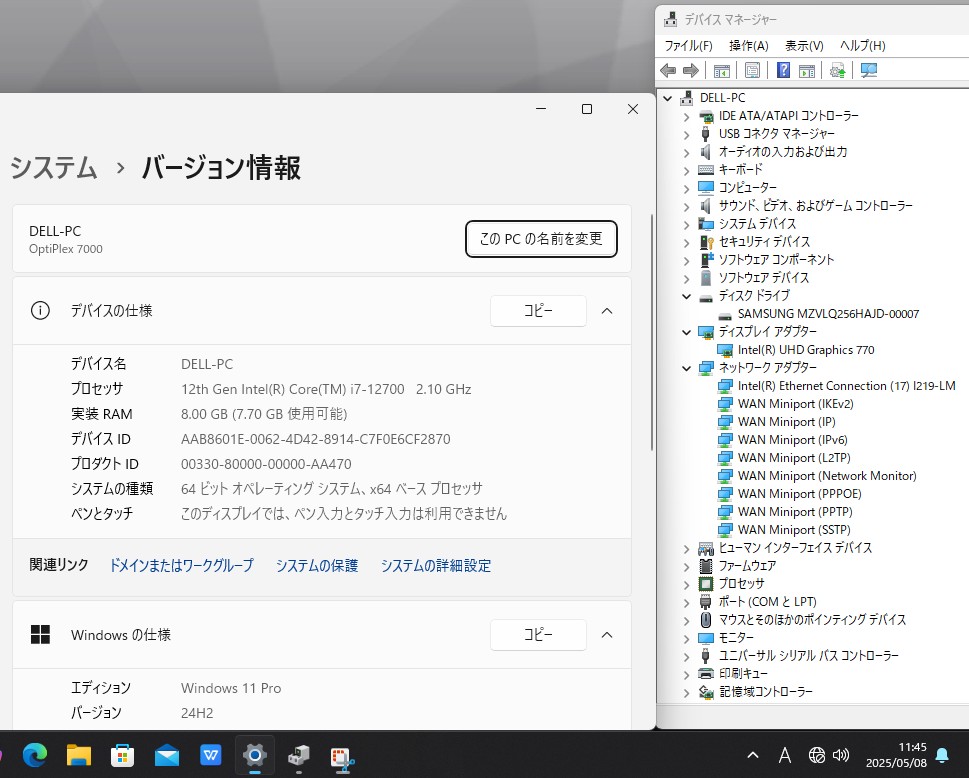Image resolution: width=969 pixels, height=778 pixels.
Task: Click the scan for hardware changes icon
Action: click(868, 70)
